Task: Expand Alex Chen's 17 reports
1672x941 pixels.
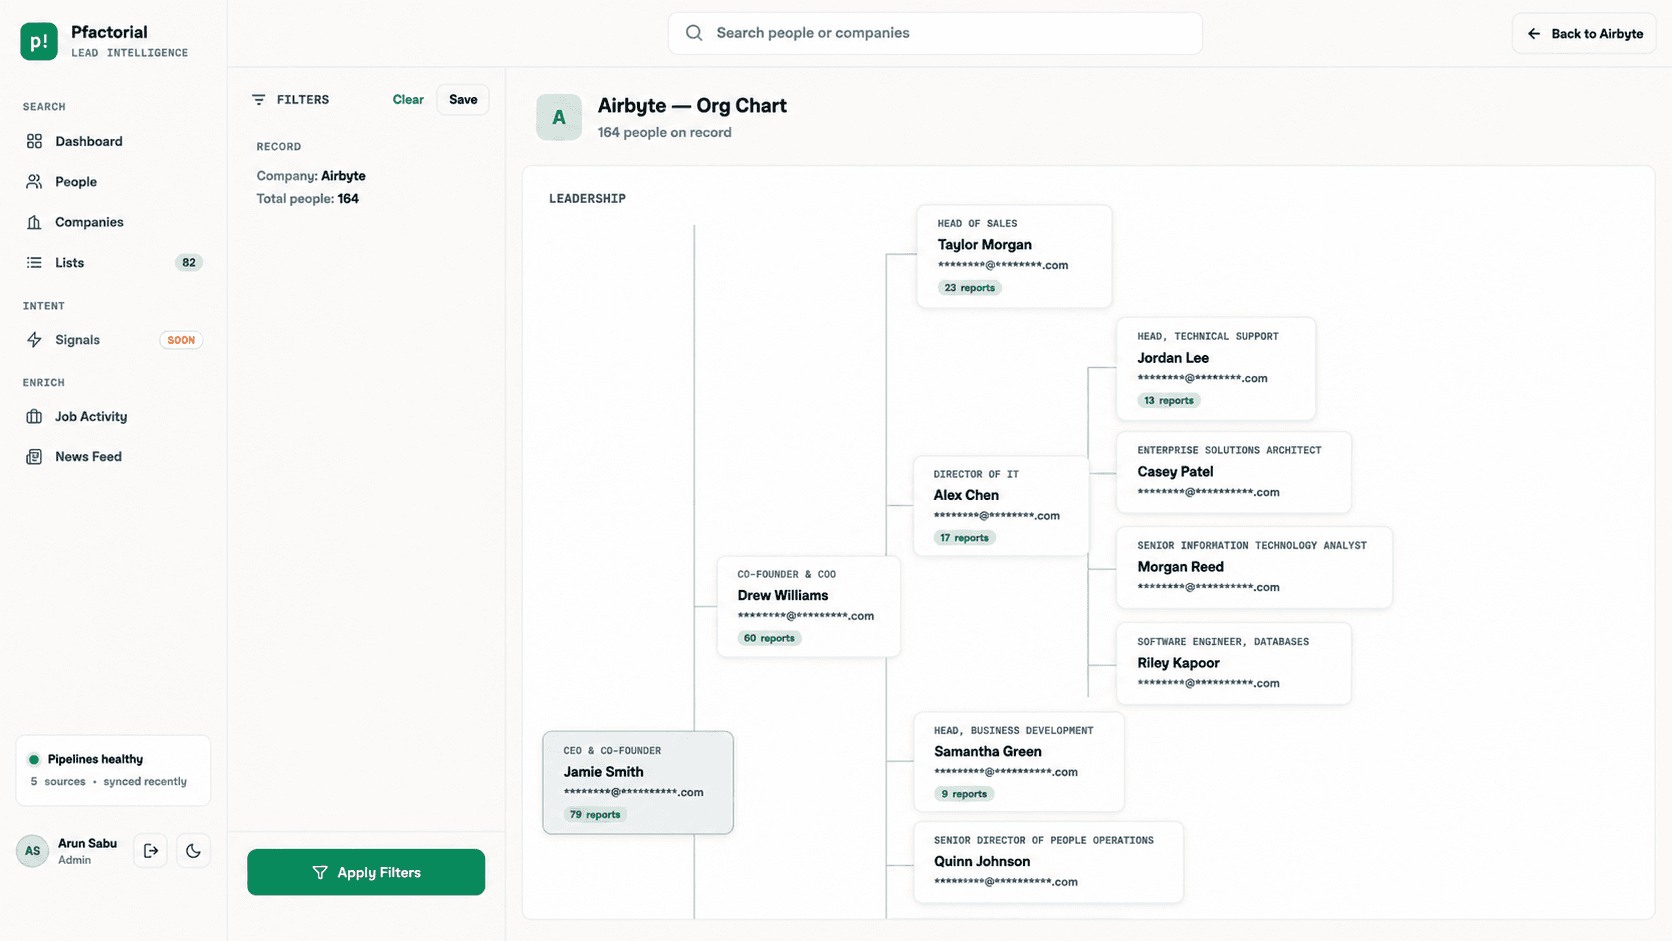Action: (965, 538)
